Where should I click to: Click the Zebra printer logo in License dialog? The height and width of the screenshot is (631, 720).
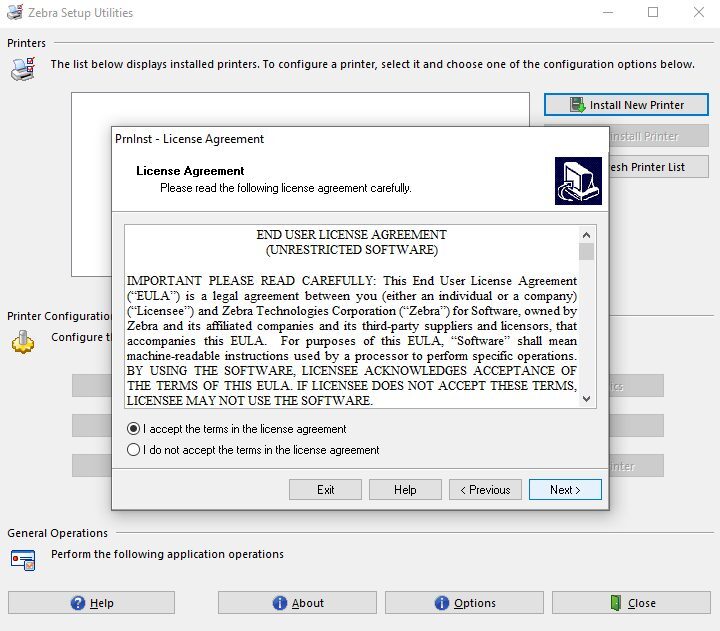tap(578, 181)
